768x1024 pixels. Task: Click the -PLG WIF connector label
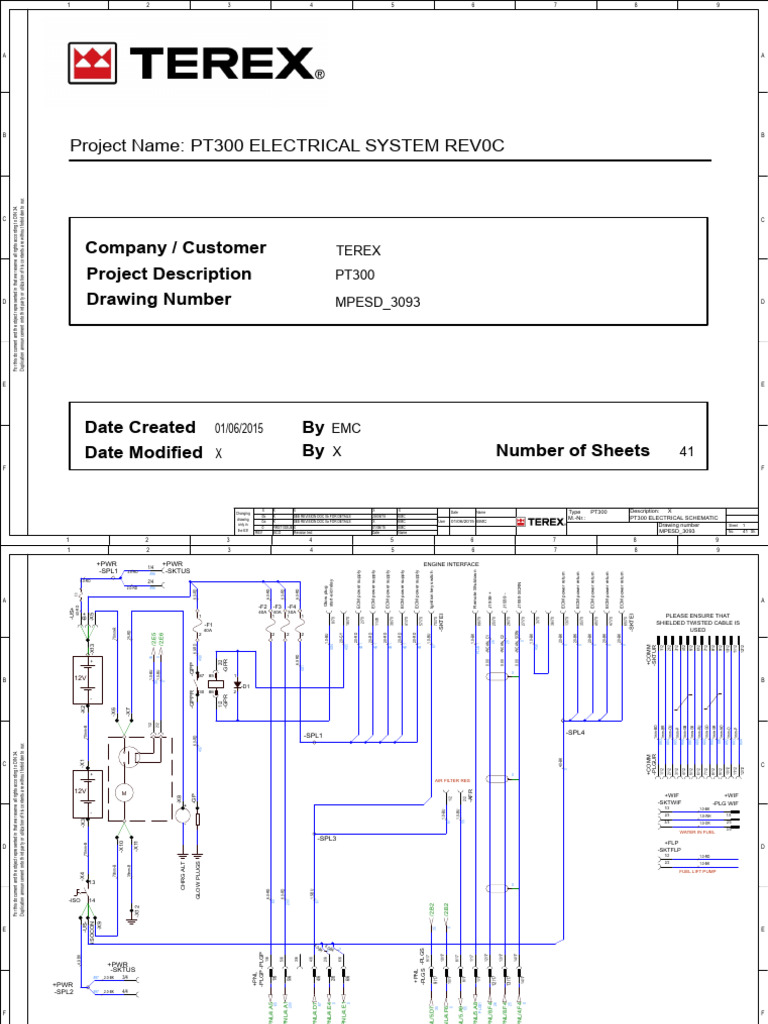coord(726,802)
